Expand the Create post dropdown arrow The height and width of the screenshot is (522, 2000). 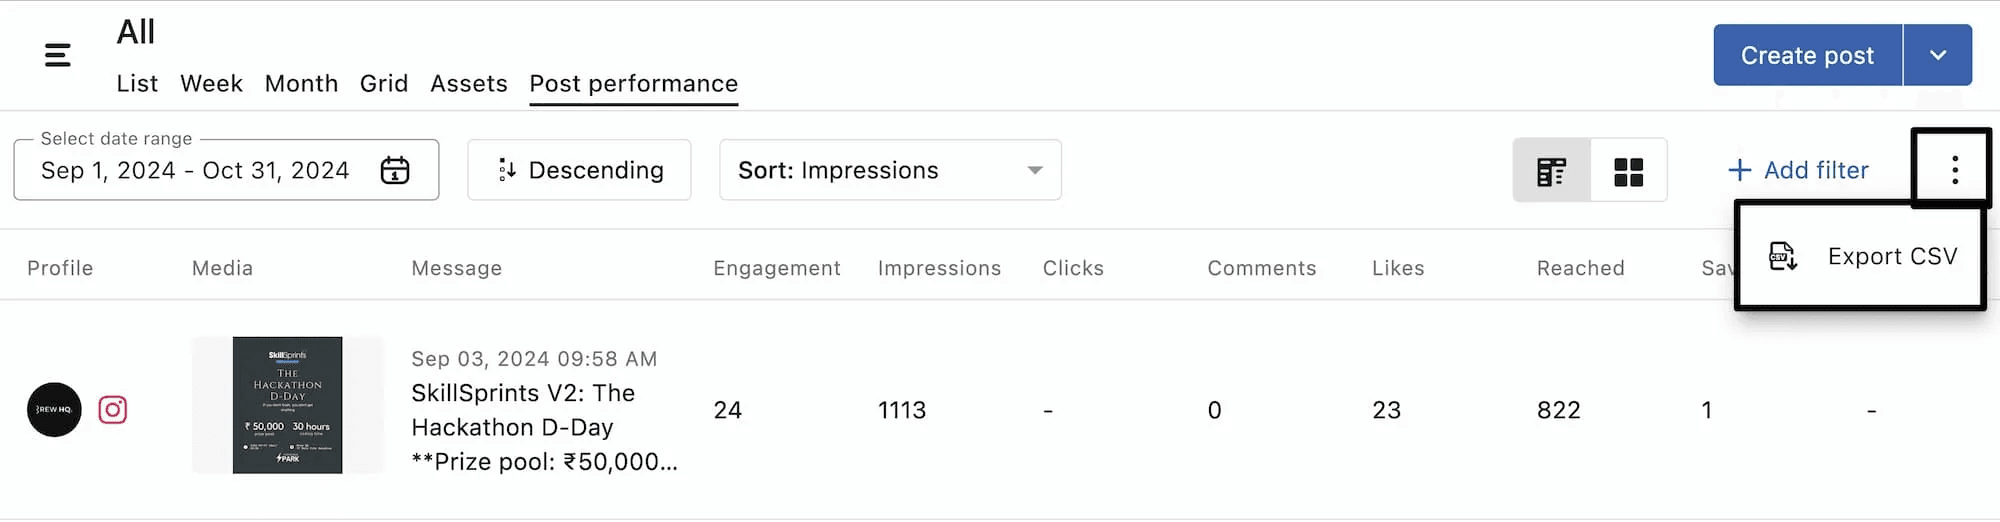click(1937, 55)
